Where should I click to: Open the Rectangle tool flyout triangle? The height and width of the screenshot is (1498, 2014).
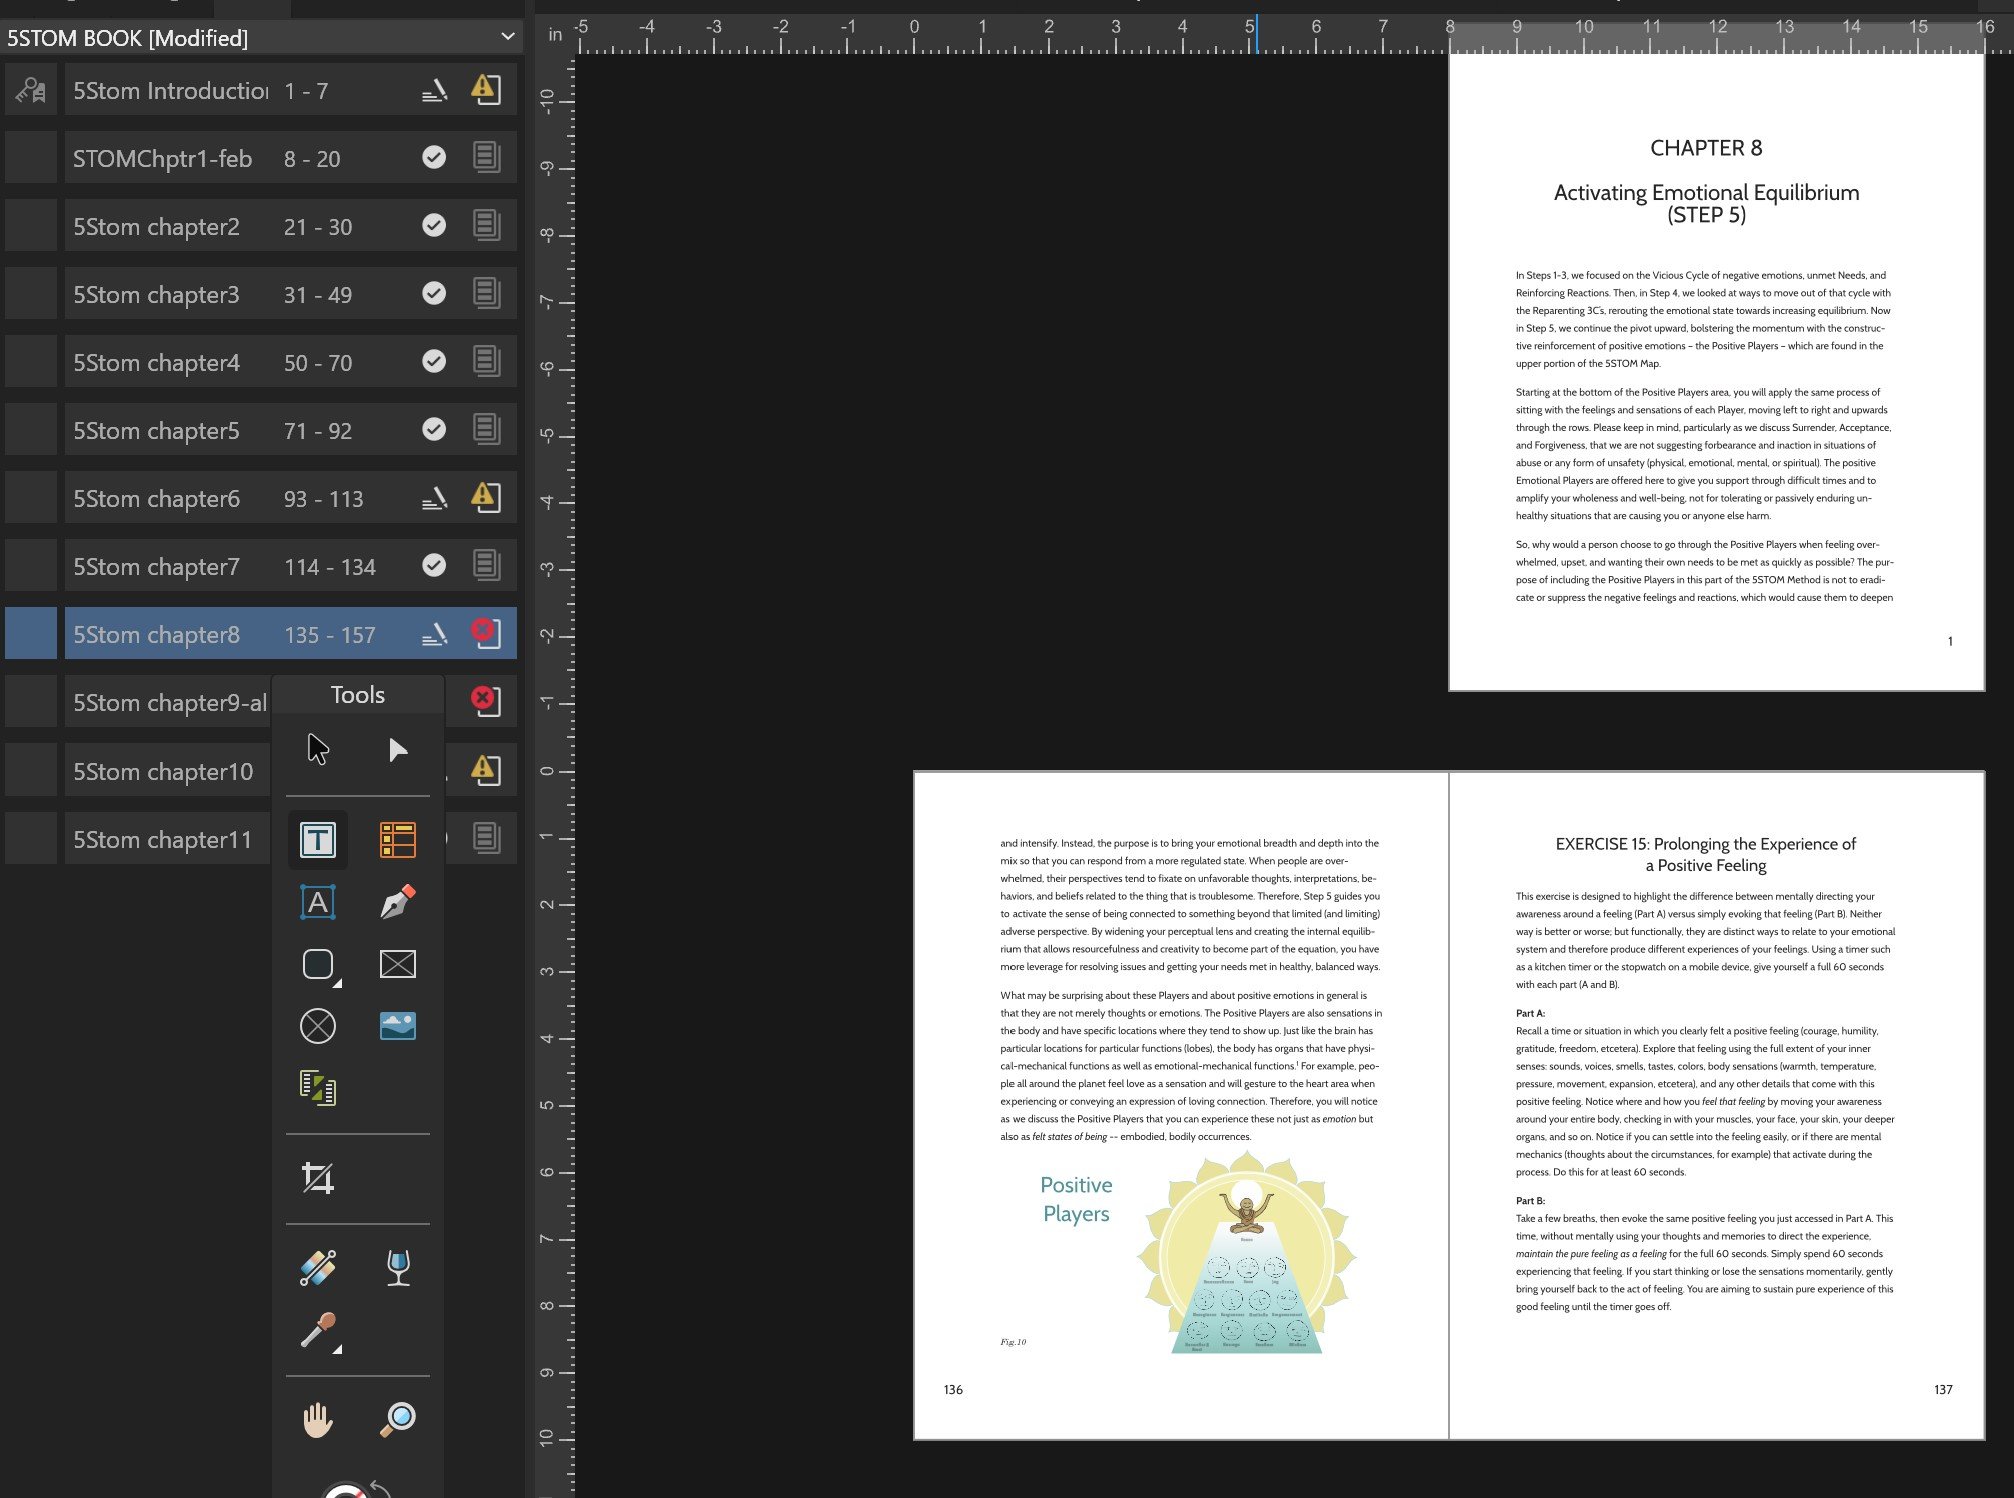(x=338, y=983)
